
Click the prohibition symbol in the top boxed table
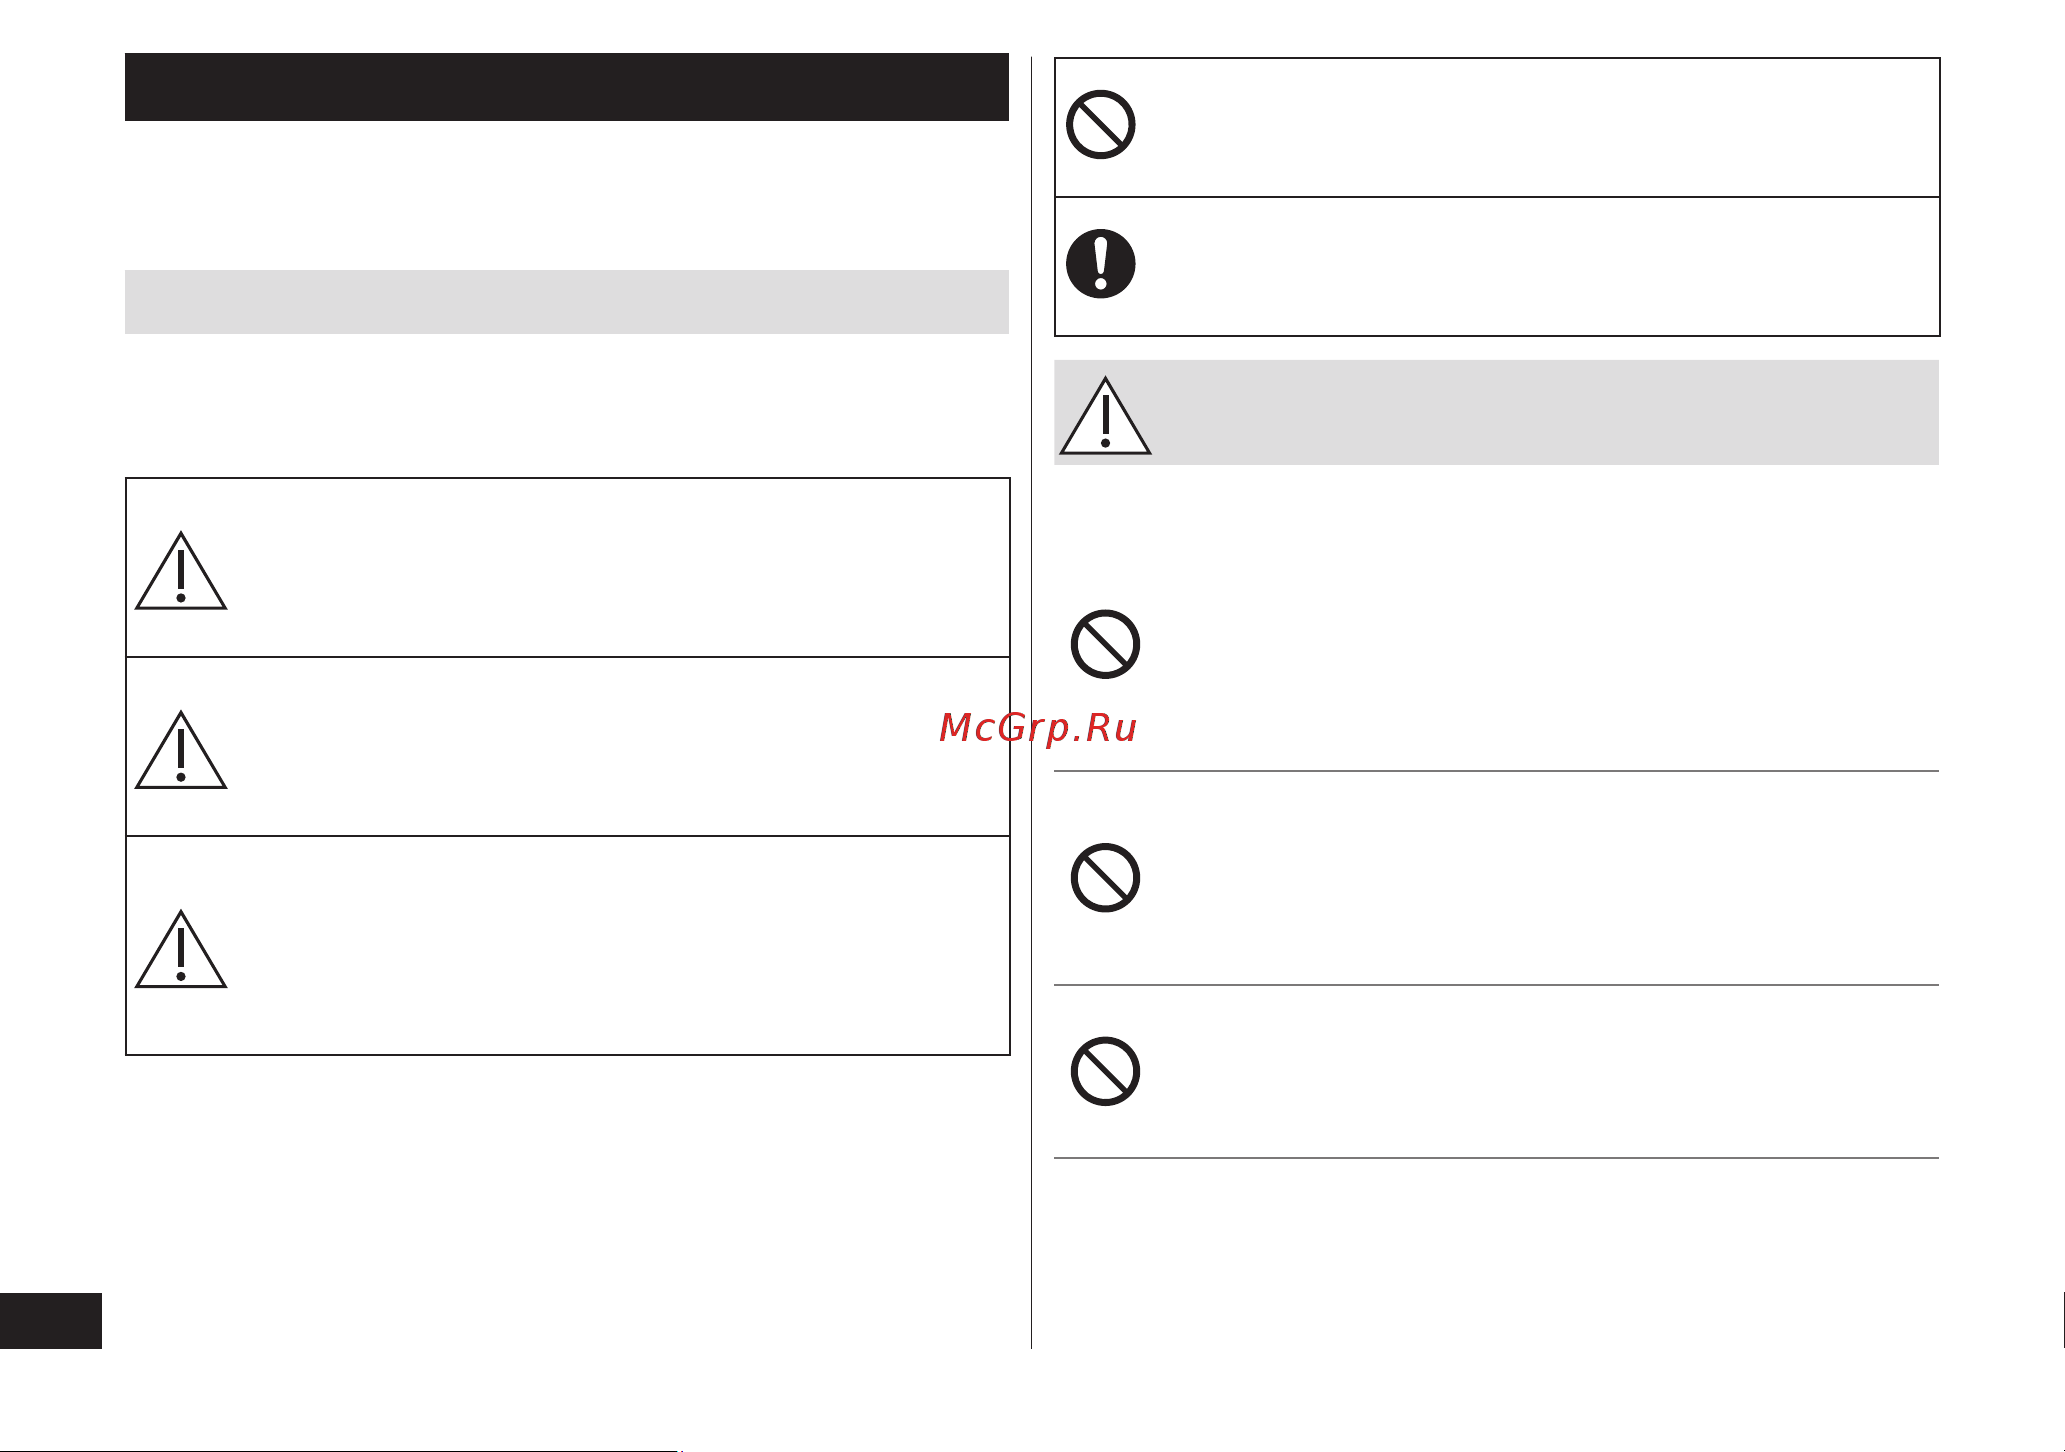[1100, 125]
